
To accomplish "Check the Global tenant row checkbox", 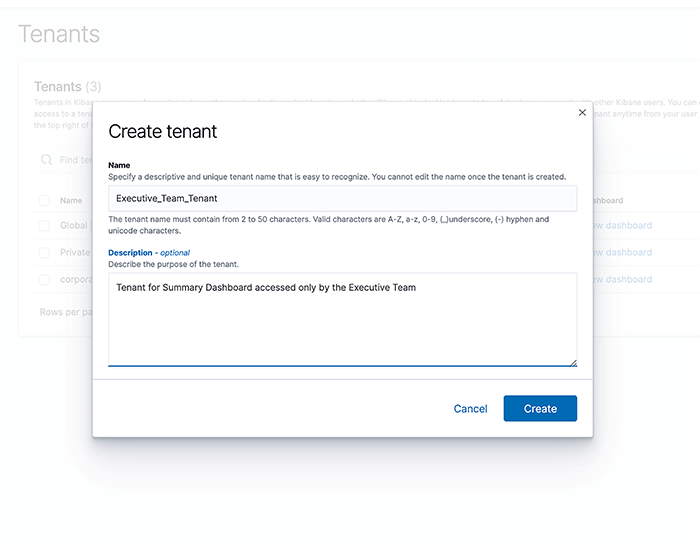I will (x=44, y=226).
